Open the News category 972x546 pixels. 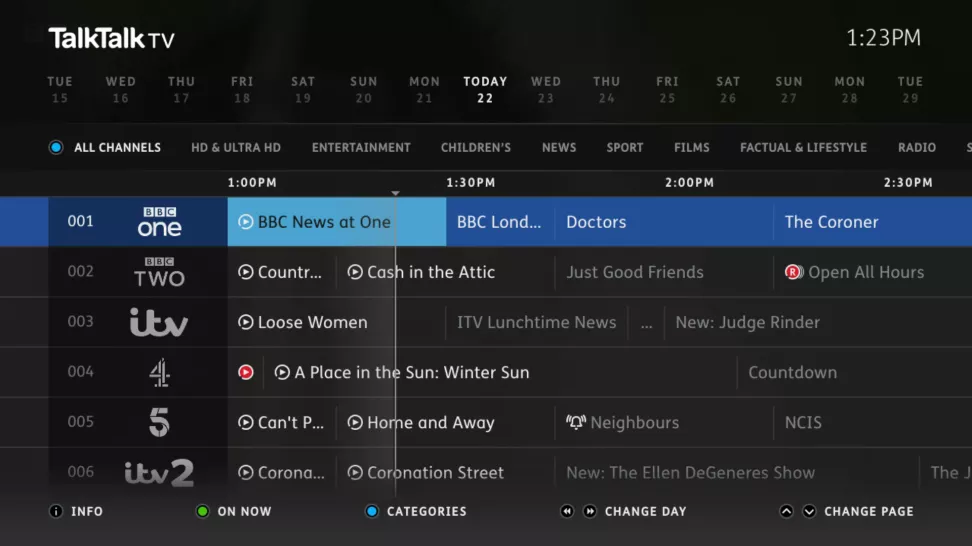[559, 148]
